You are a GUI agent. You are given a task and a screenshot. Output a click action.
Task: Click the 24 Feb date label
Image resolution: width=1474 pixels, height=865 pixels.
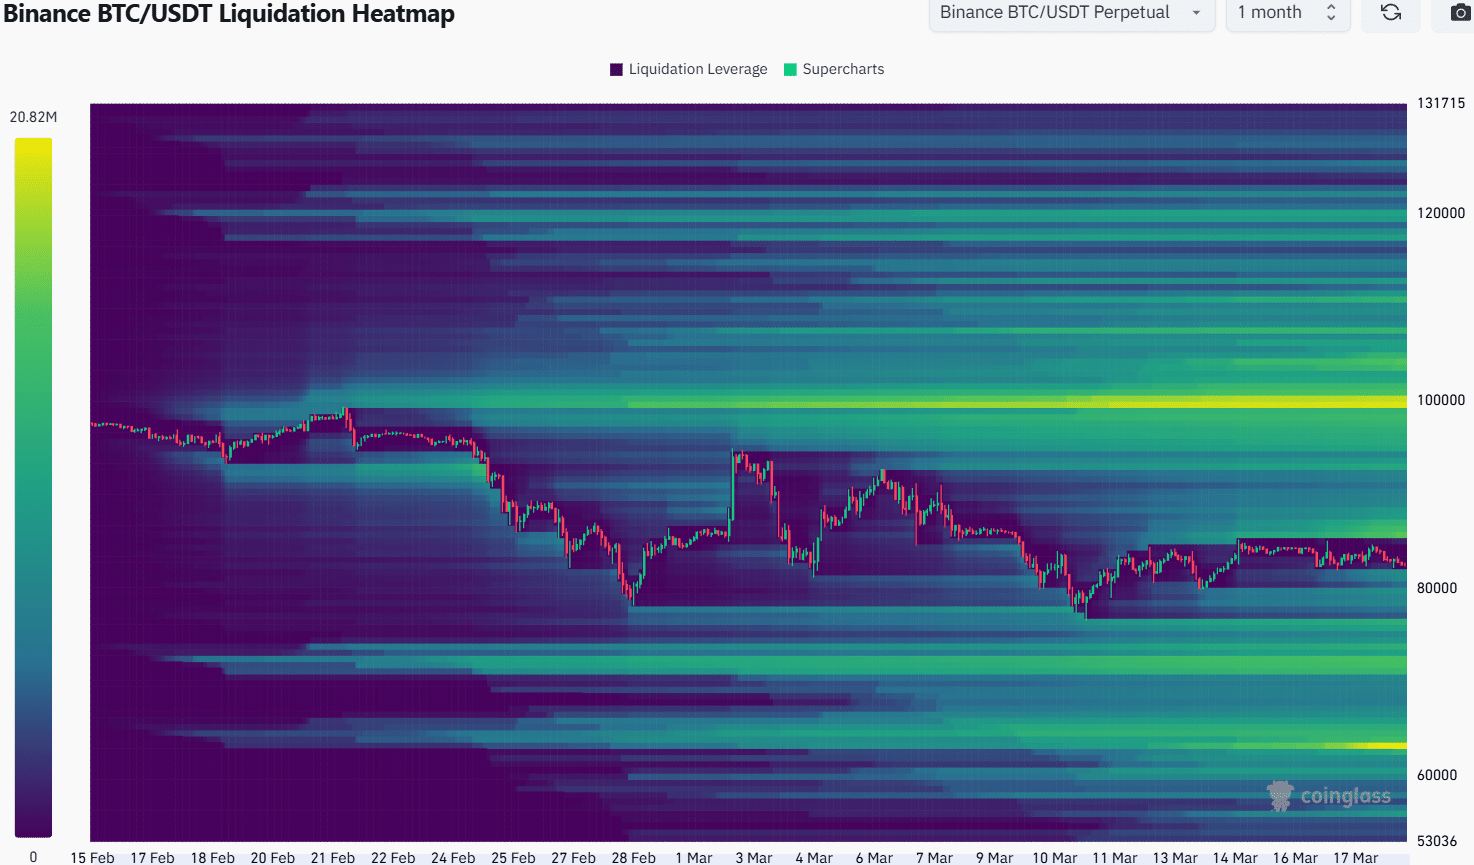(453, 858)
